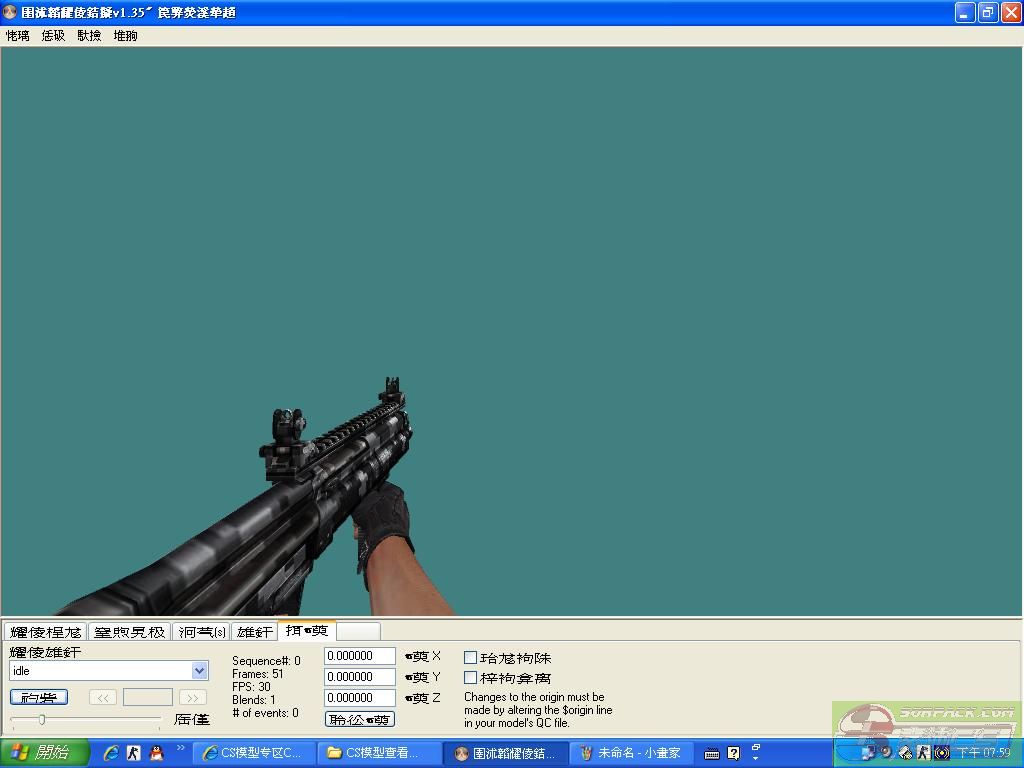
Task: Open the first menu in the menu bar
Action: tap(18, 35)
